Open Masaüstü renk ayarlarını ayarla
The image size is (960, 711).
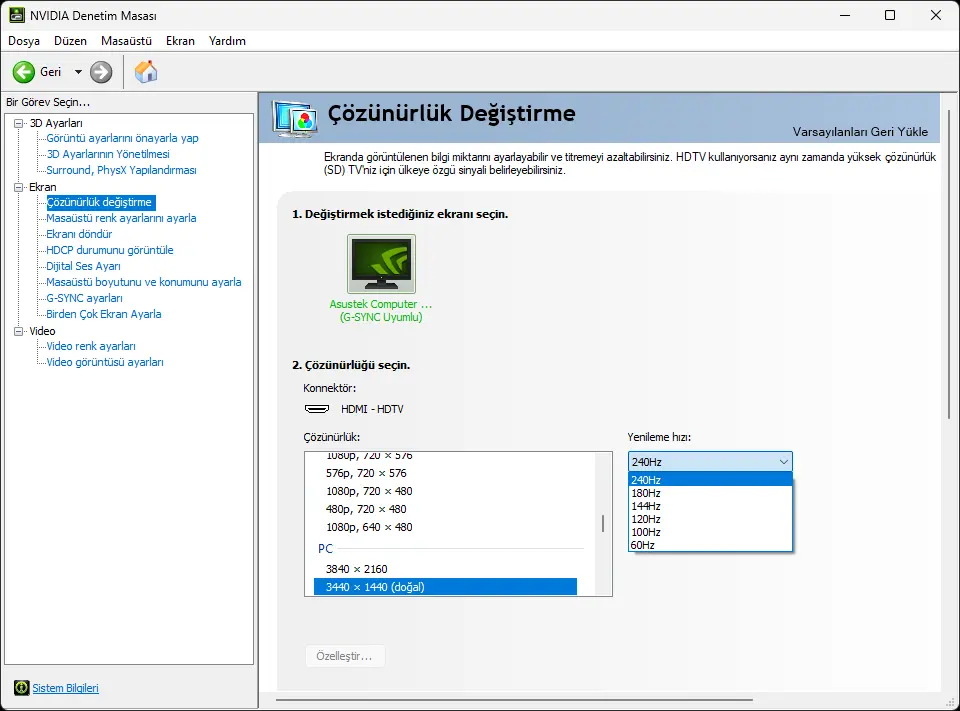coord(121,218)
